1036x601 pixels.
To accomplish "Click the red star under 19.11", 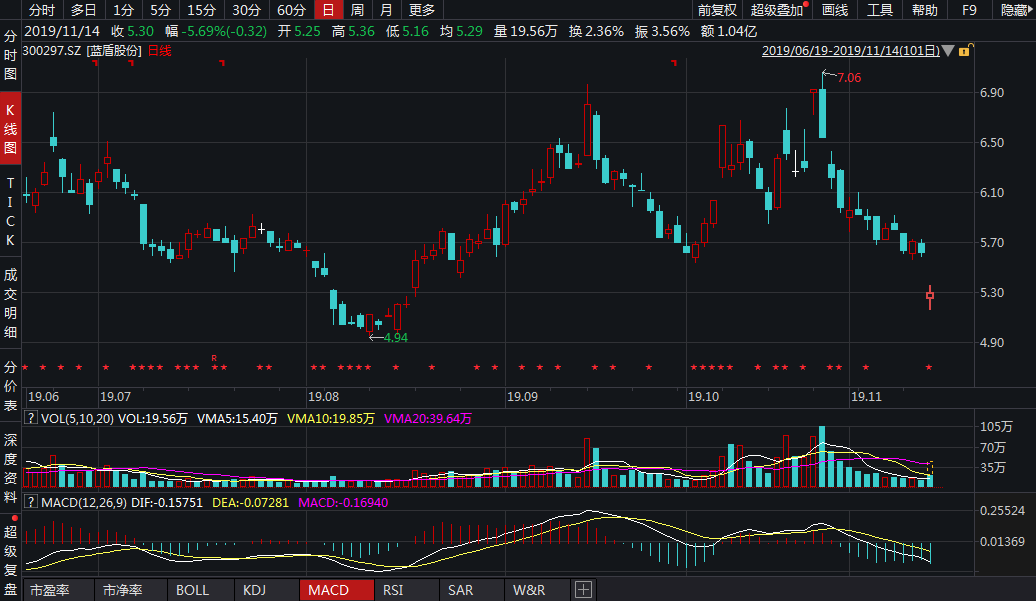I will pos(866,367).
